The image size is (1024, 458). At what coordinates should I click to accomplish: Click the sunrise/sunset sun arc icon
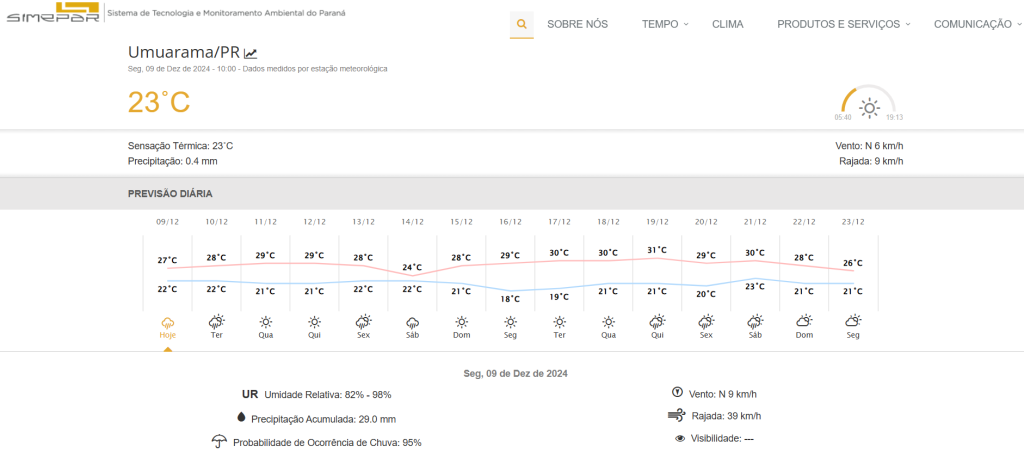coord(869,105)
